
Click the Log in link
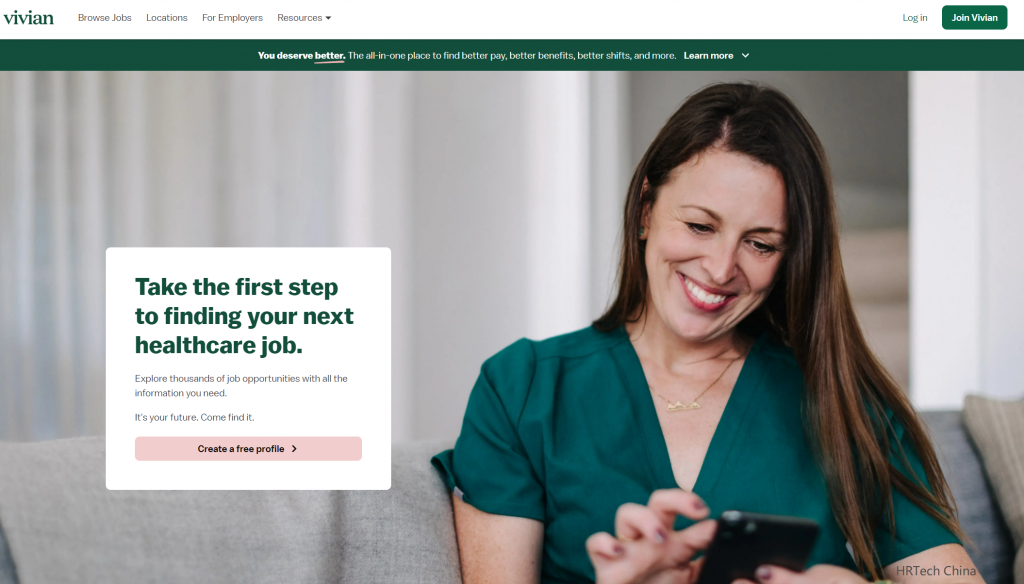click(x=914, y=18)
